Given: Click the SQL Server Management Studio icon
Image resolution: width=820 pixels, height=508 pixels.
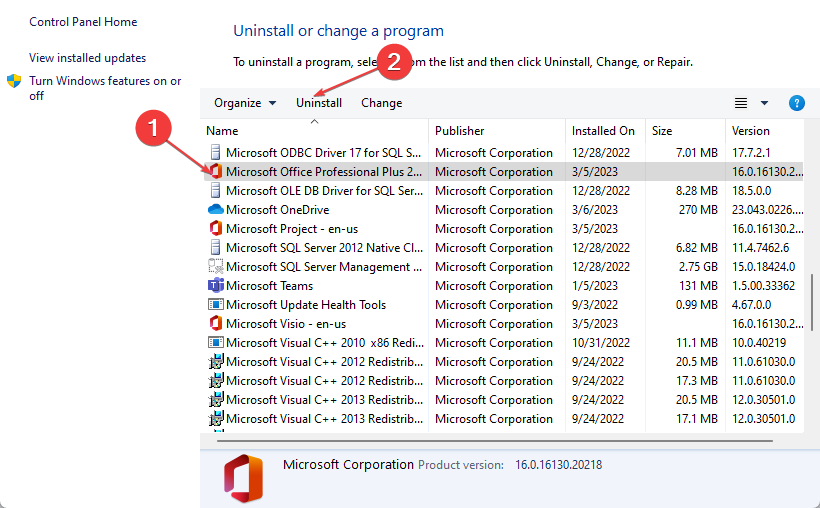Looking at the screenshot, I should tap(215, 267).
